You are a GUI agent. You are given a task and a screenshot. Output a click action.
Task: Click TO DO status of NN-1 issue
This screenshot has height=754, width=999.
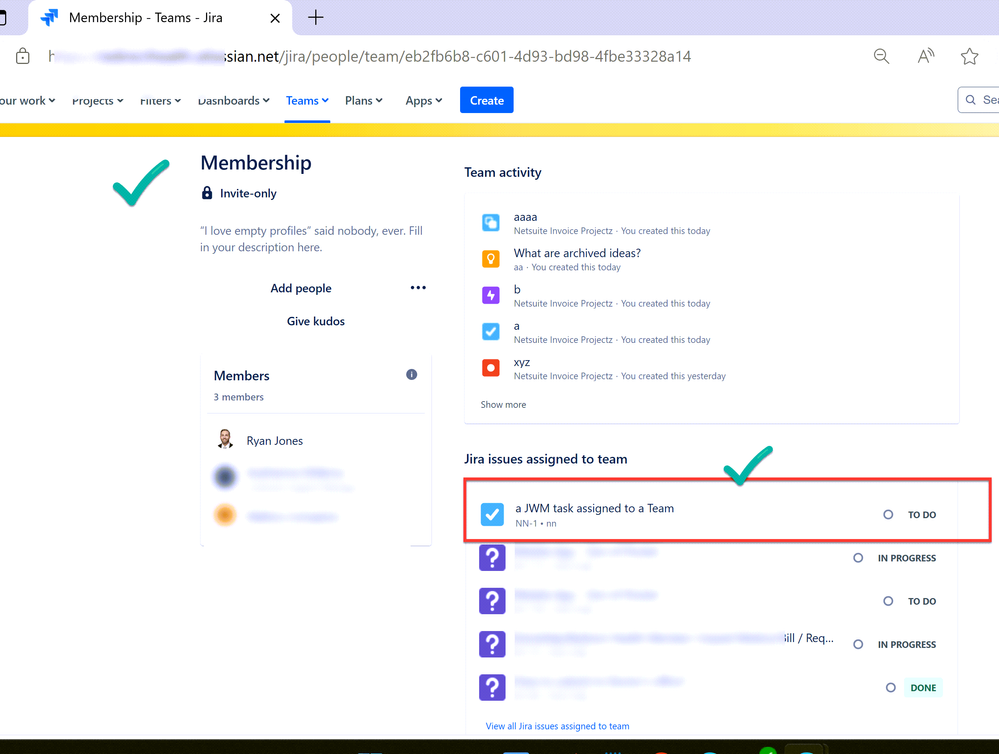[922, 515]
